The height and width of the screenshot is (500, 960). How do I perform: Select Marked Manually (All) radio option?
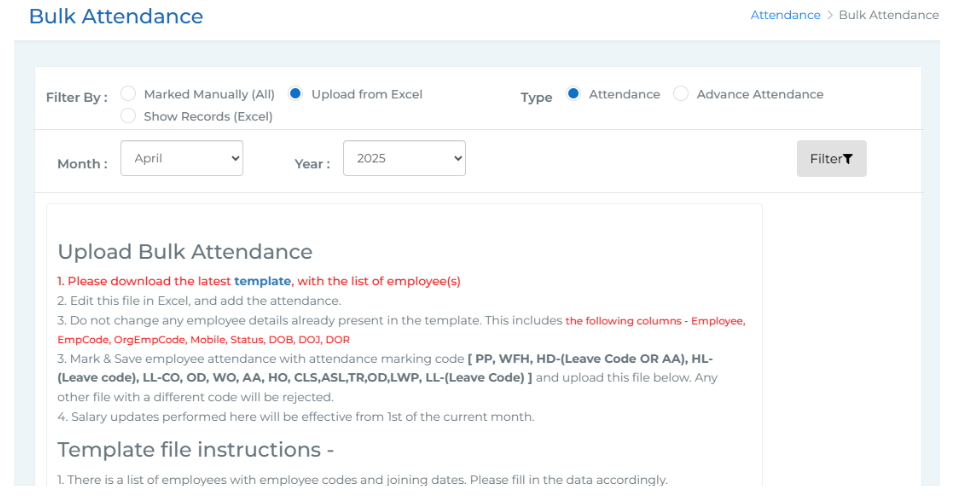pyautogui.click(x=128, y=94)
